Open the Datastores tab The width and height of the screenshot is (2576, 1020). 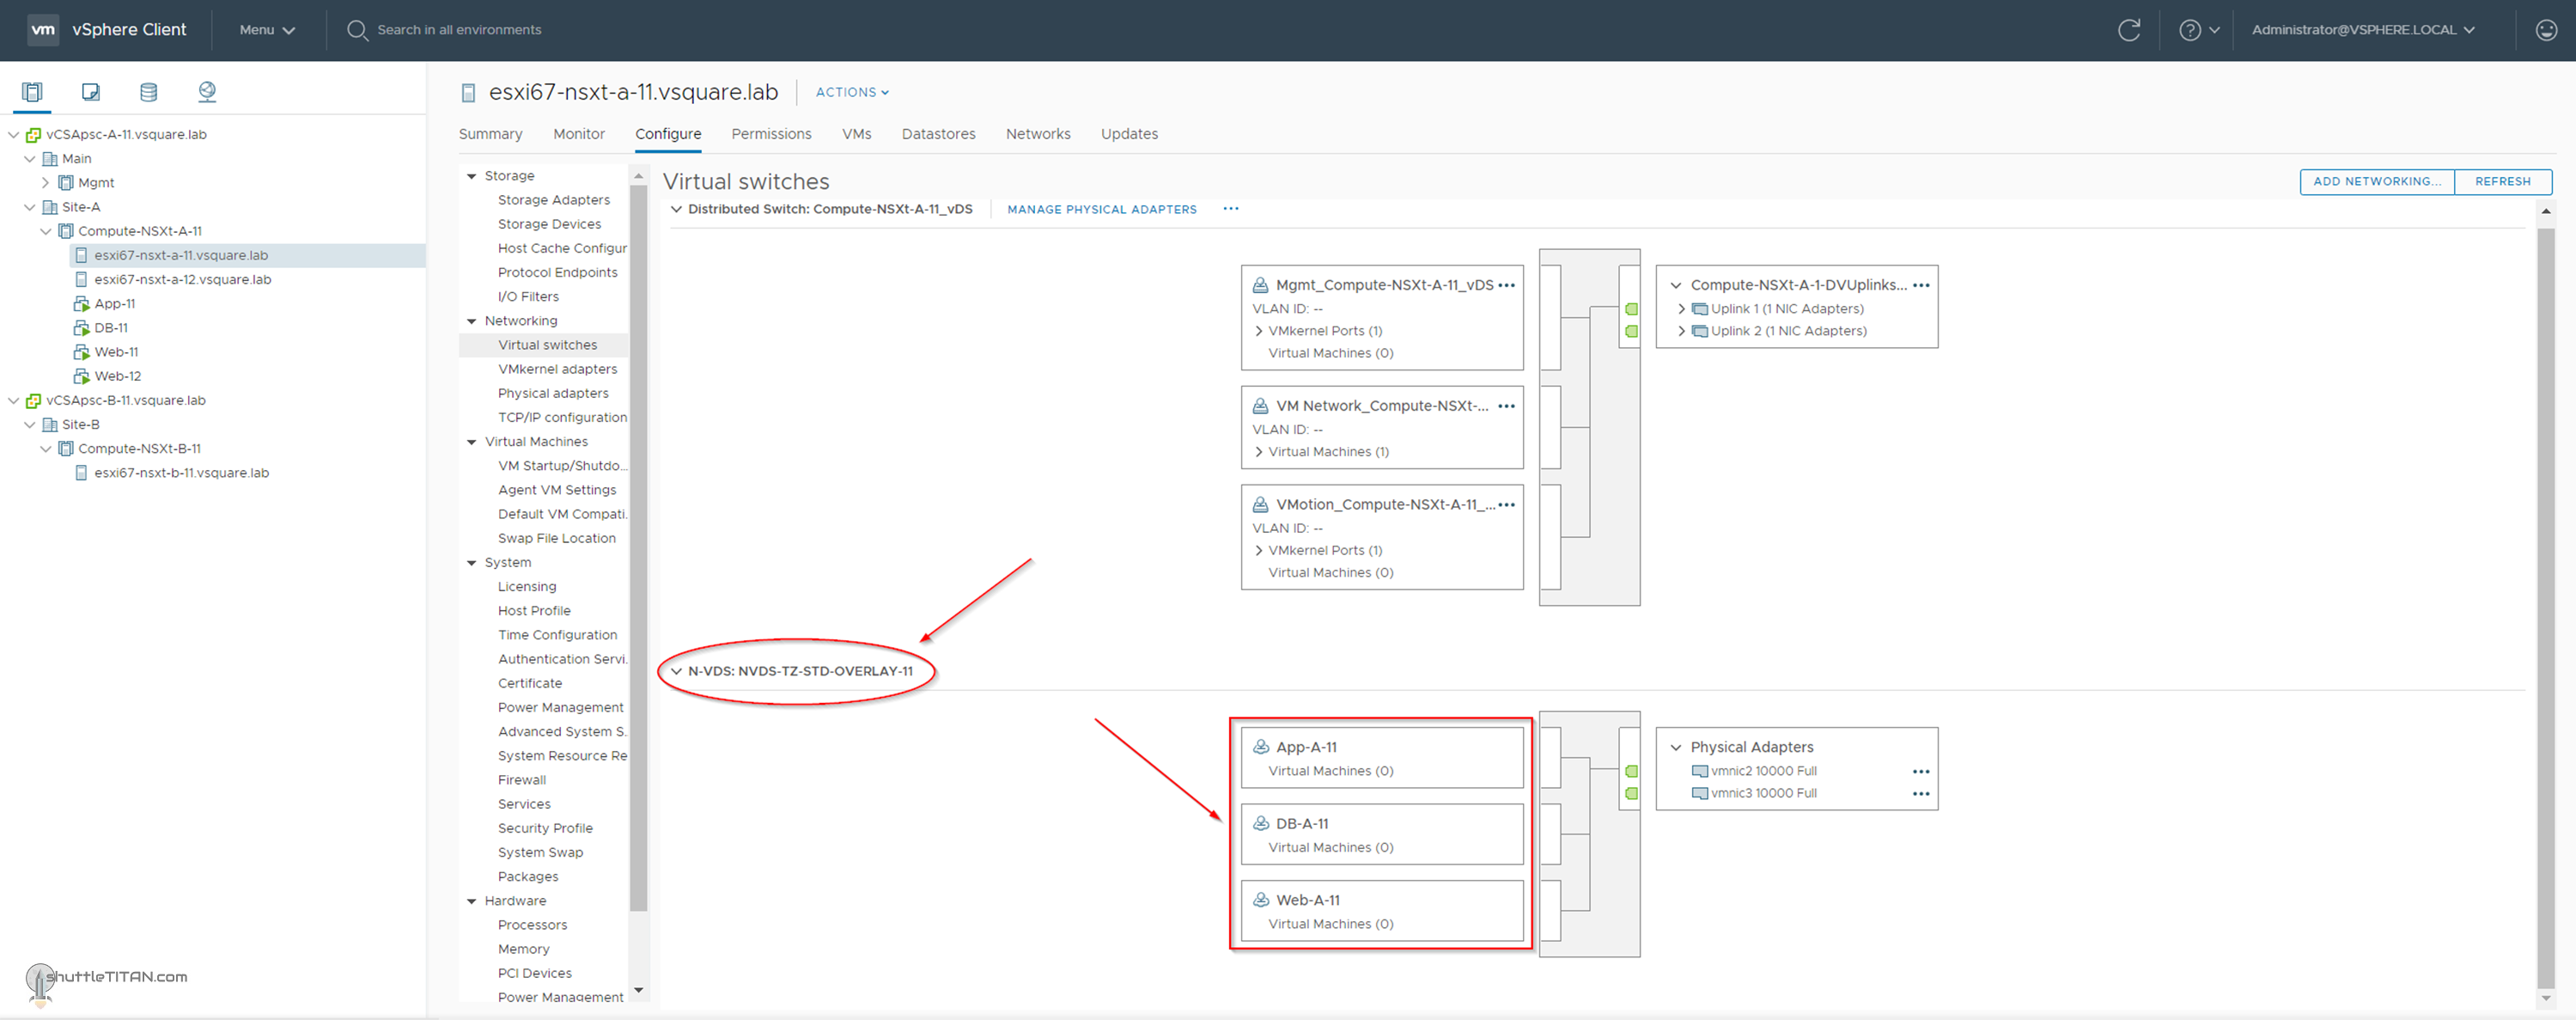[x=938, y=134]
